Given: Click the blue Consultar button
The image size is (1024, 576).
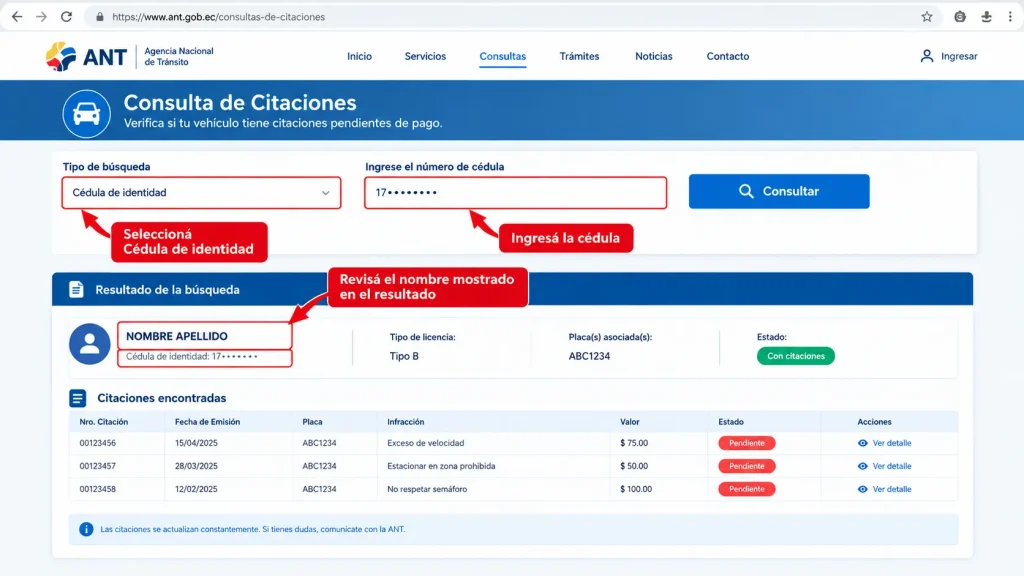Looking at the screenshot, I should click(x=778, y=191).
